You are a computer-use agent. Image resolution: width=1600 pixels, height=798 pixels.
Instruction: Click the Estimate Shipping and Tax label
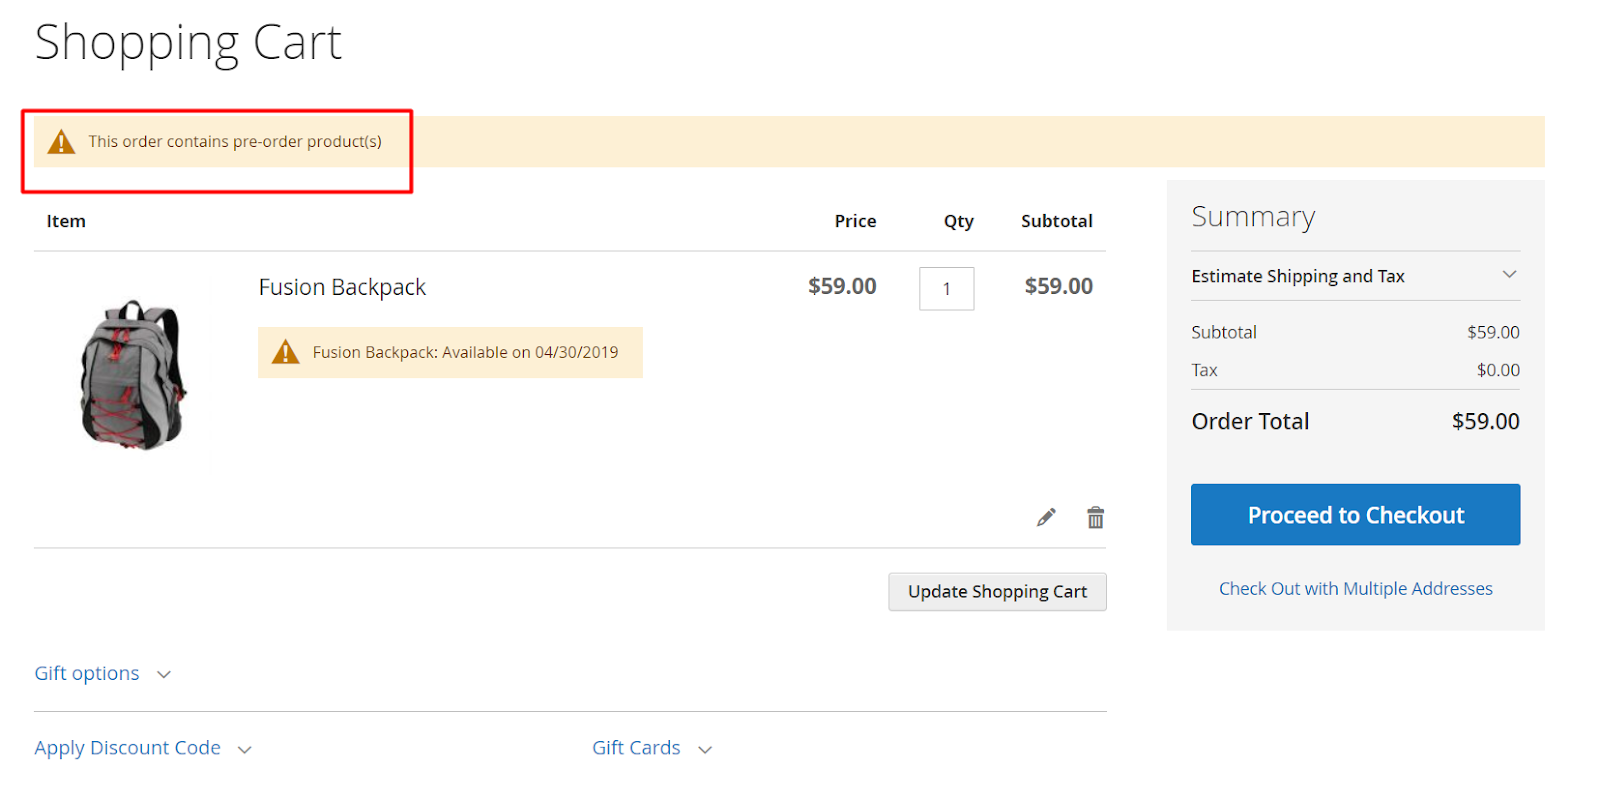[x=1297, y=276]
